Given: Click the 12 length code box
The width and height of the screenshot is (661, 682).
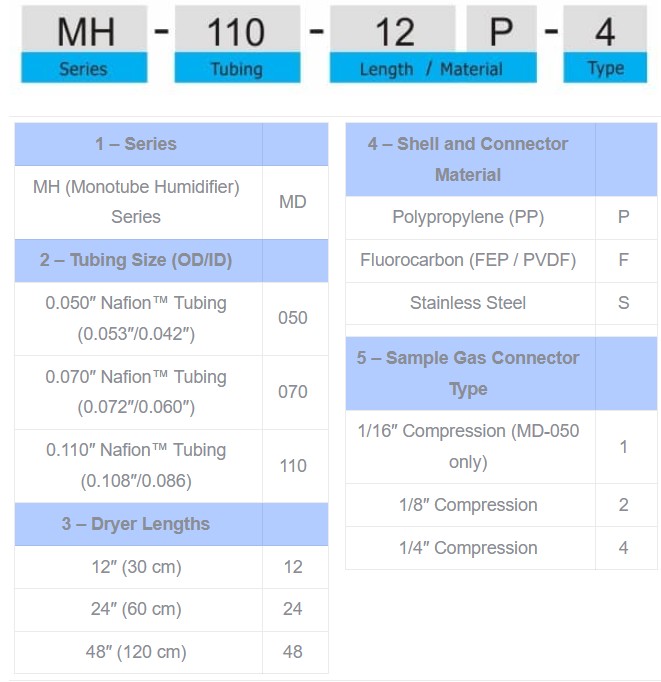Looking at the screenshot, I should coord(393,30).
